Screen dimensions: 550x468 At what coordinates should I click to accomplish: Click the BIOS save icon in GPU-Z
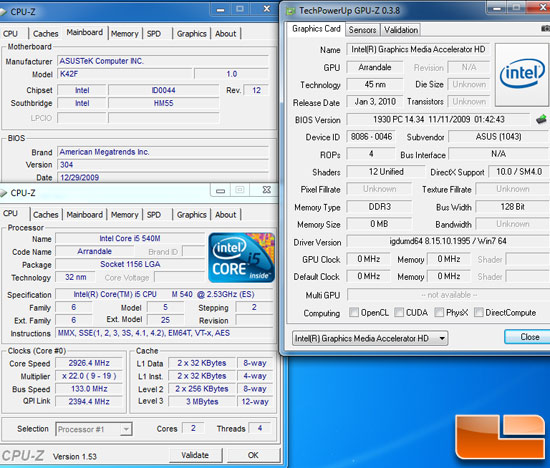point(541,119)
